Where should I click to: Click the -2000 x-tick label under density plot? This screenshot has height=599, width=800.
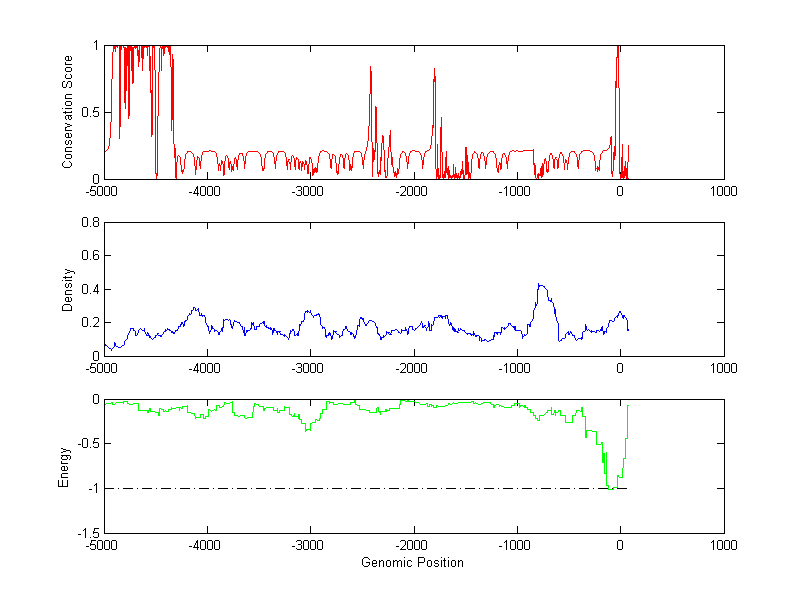(412, 368)
